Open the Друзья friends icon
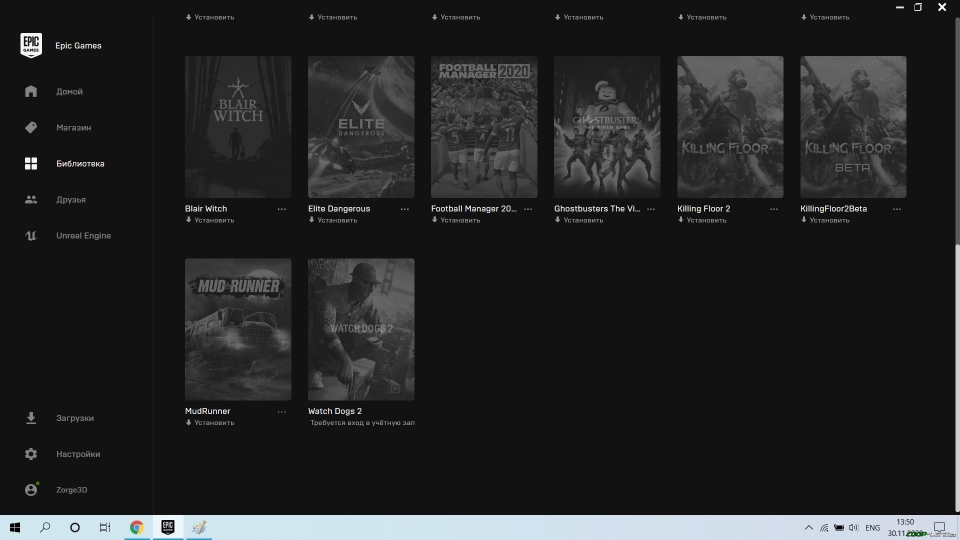The height and width of the screenshot is (540, 960). coord(31,200)
